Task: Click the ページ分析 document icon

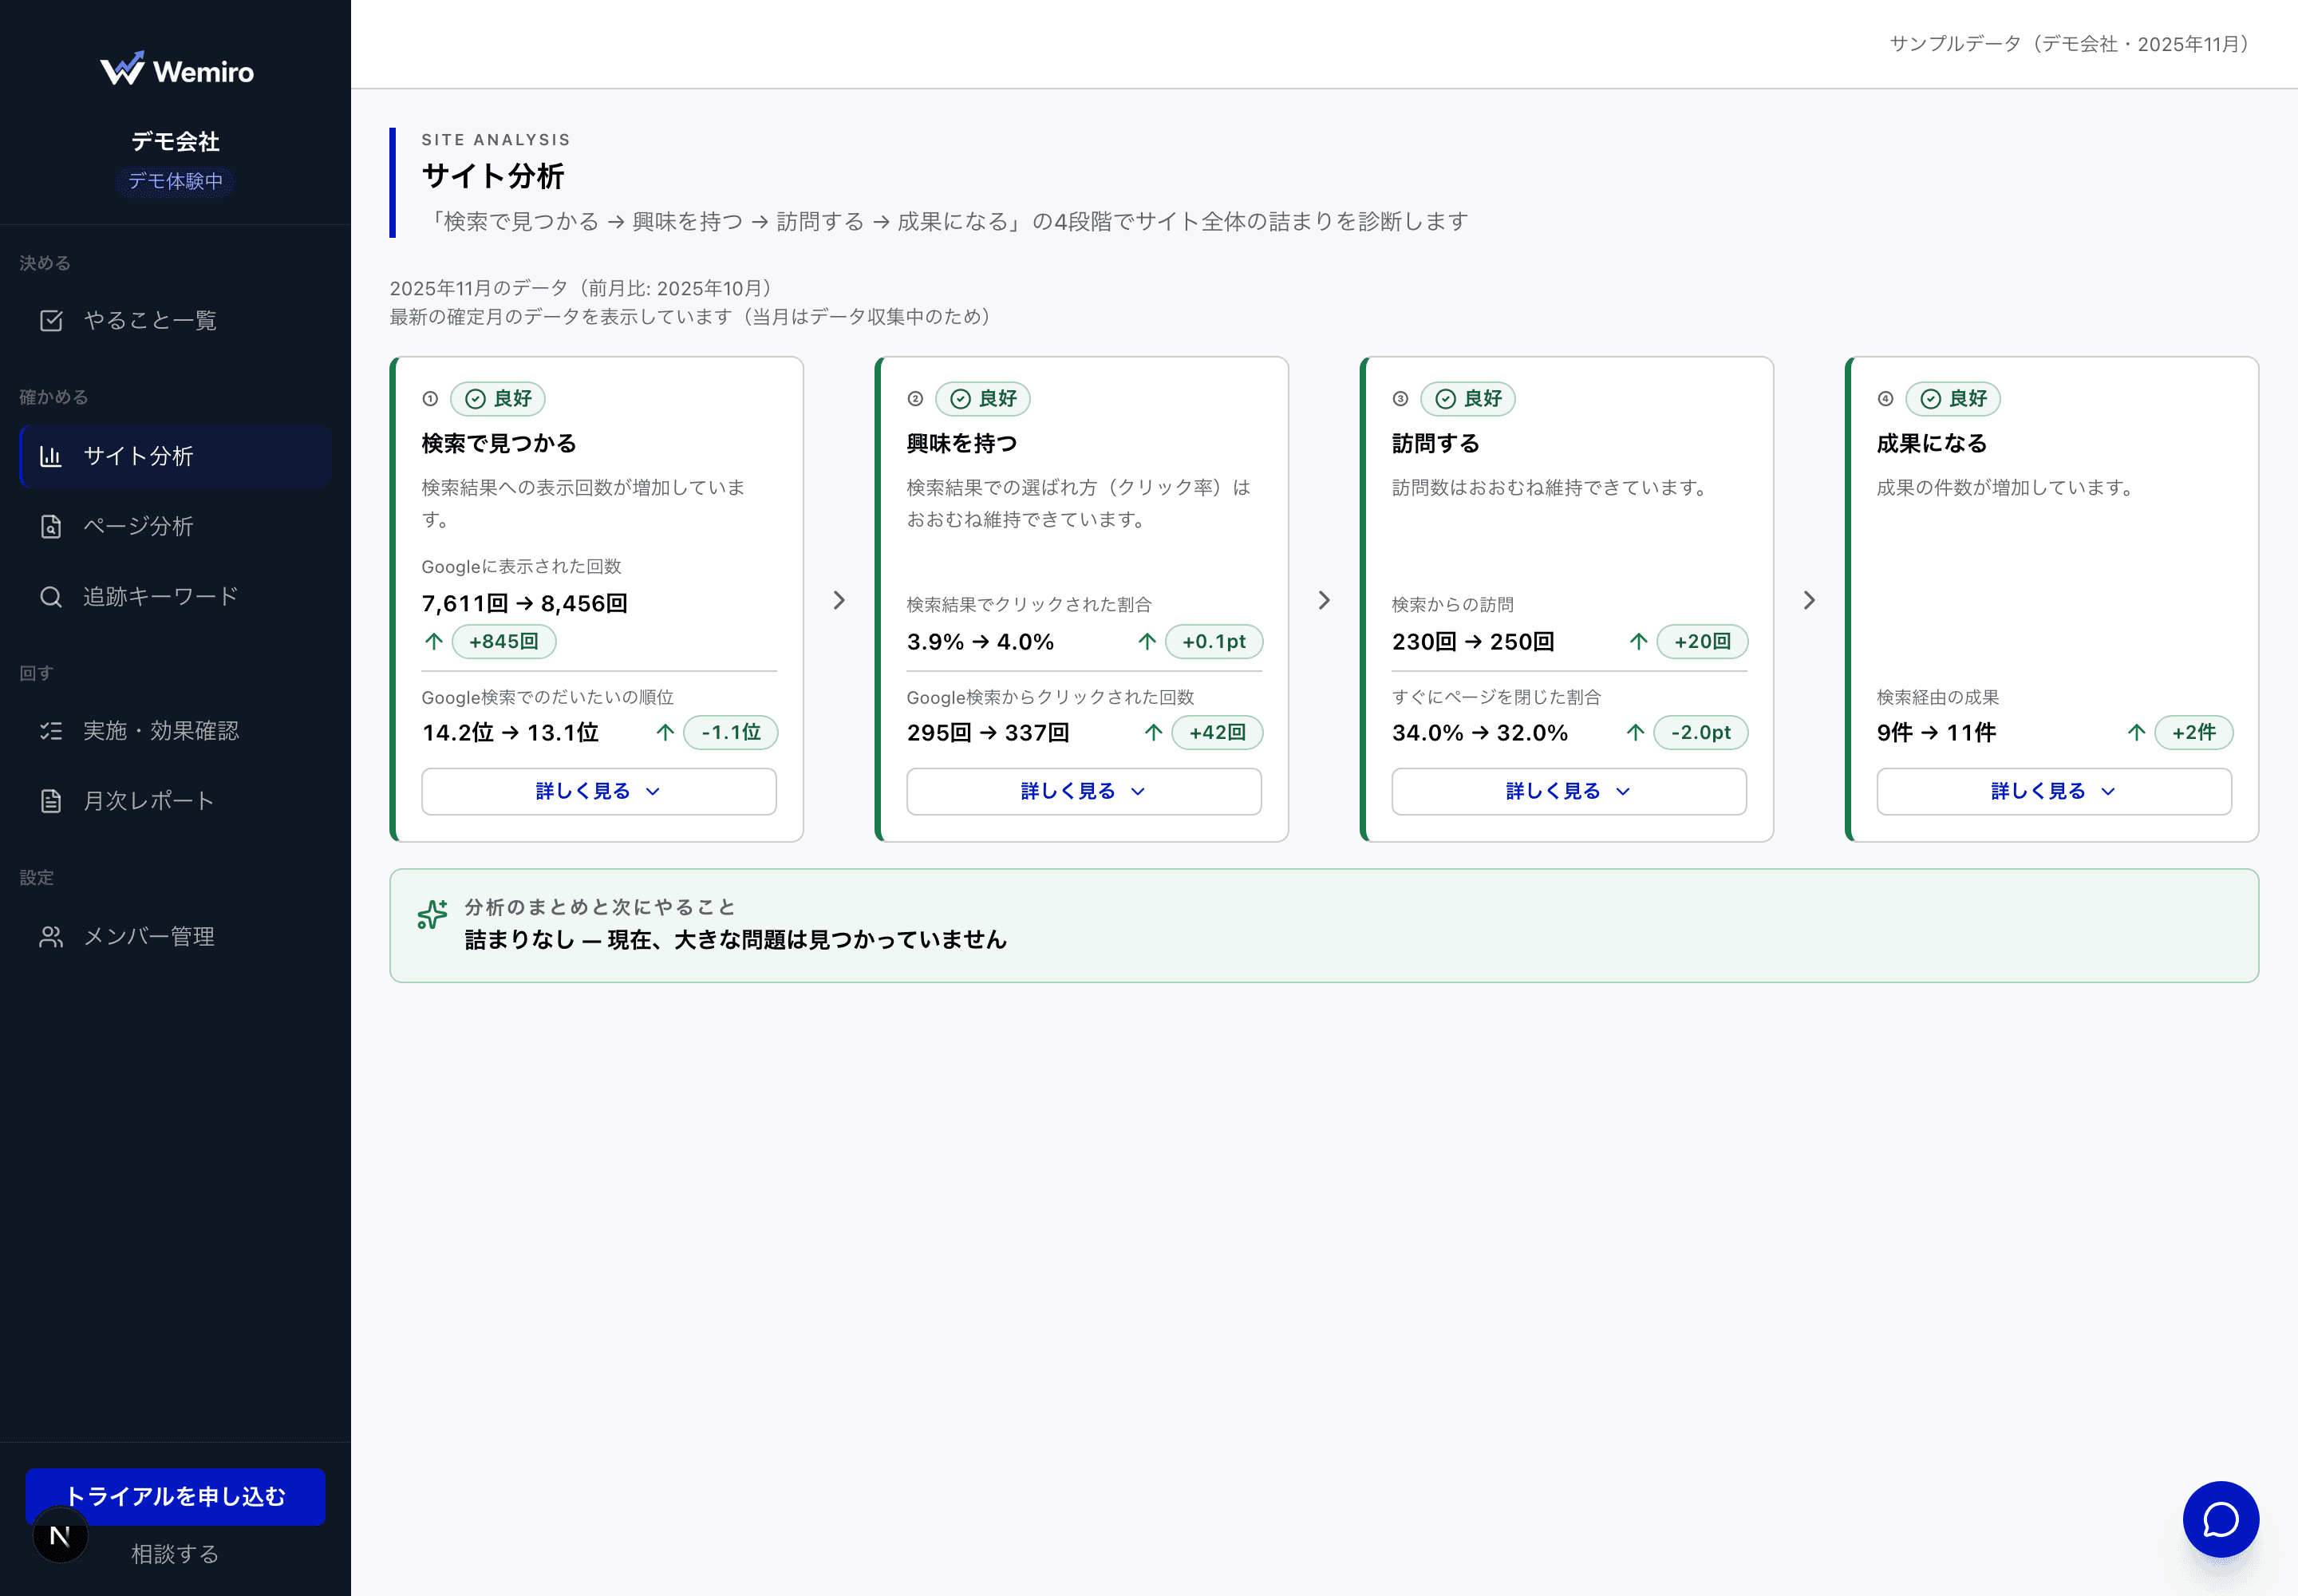Action: click(x=51, y=526)
